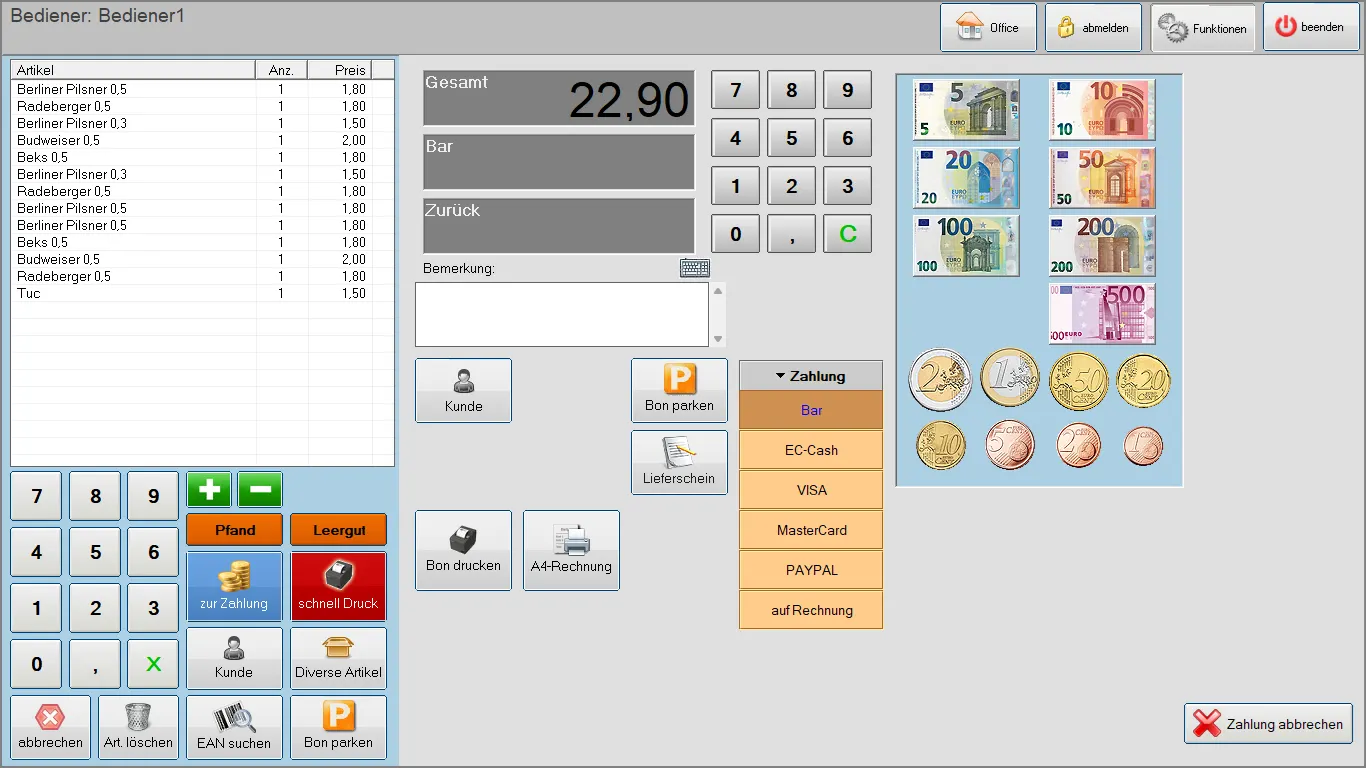1366x768 pixels.
Task: Click the green minus quantity button
Action: click(260, 490)
